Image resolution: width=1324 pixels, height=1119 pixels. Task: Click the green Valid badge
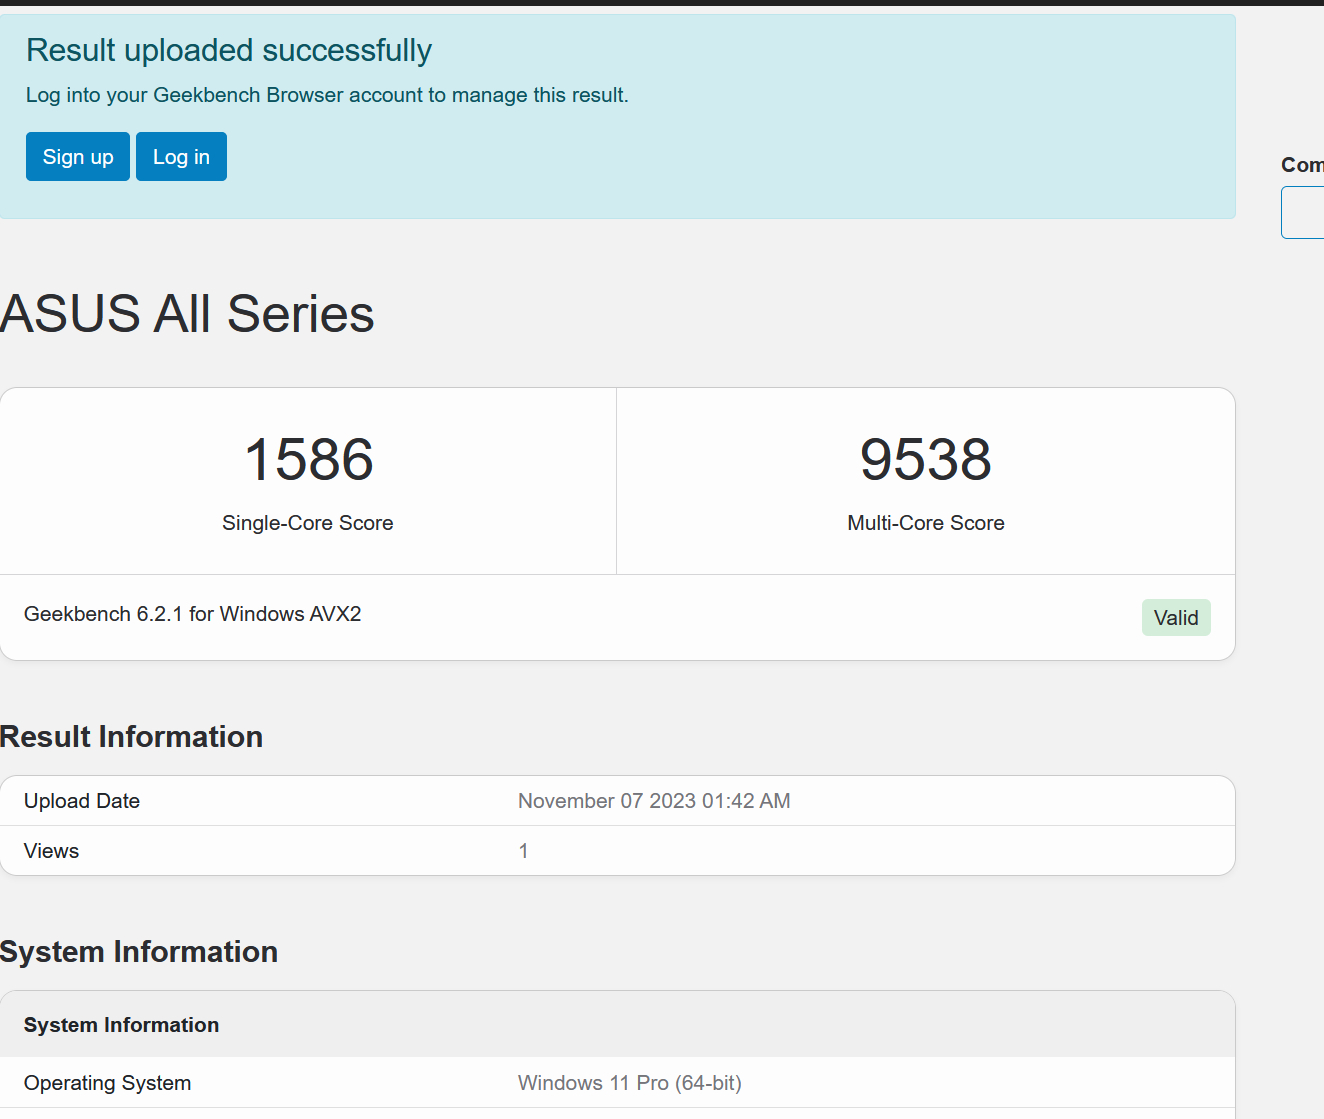pos(1176,618)
